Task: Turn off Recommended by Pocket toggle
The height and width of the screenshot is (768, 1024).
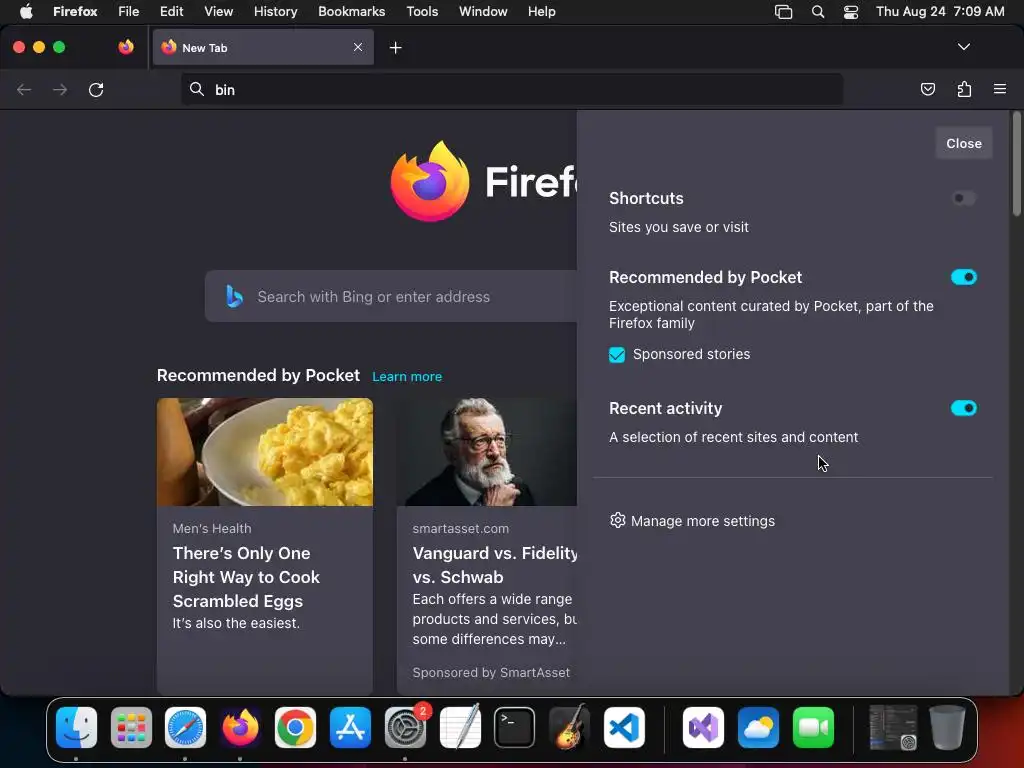Action: pos(963,277)
